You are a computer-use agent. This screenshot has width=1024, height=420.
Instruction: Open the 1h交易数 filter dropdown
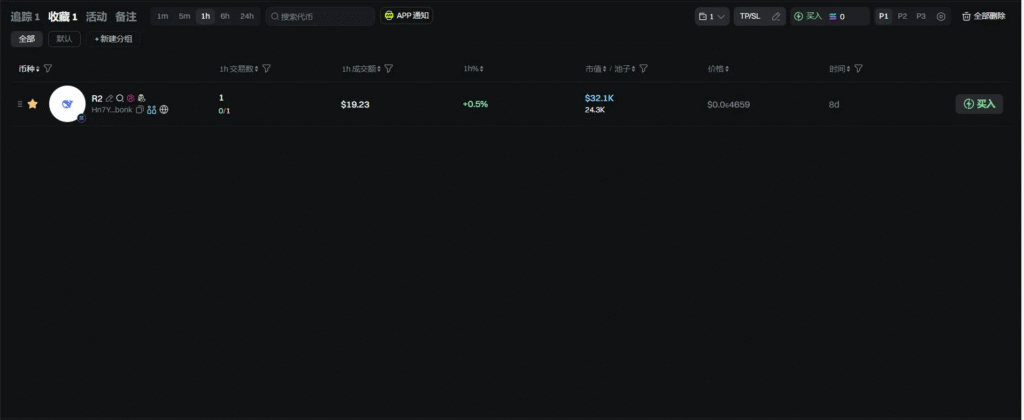[x=267, y=69]
